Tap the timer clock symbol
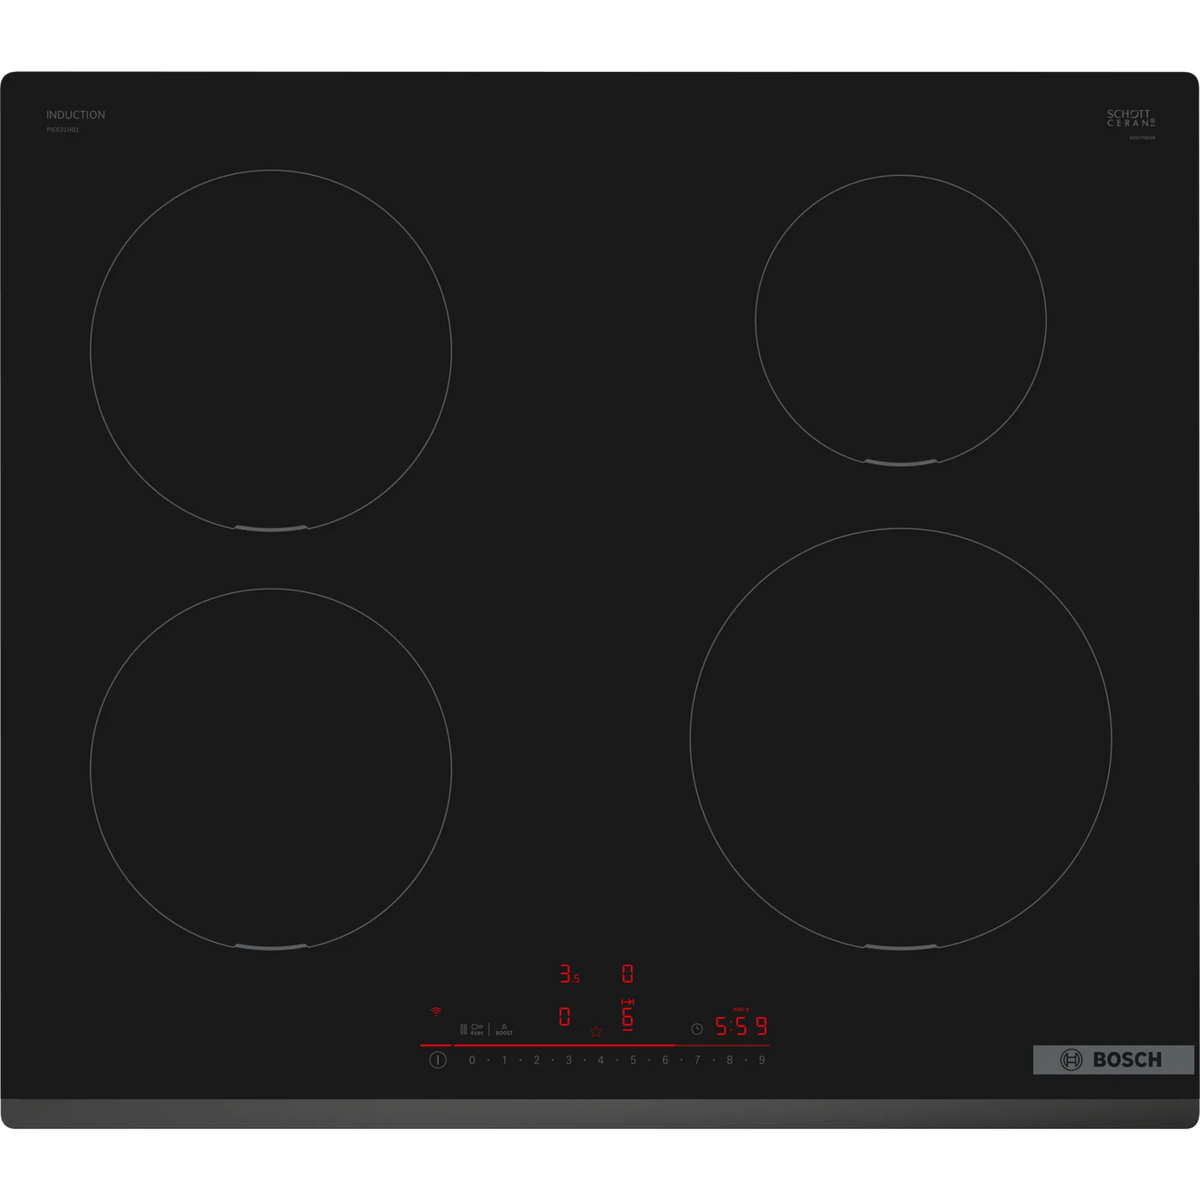This screenshot has width=1200, height=1200. click(697, 1028)
